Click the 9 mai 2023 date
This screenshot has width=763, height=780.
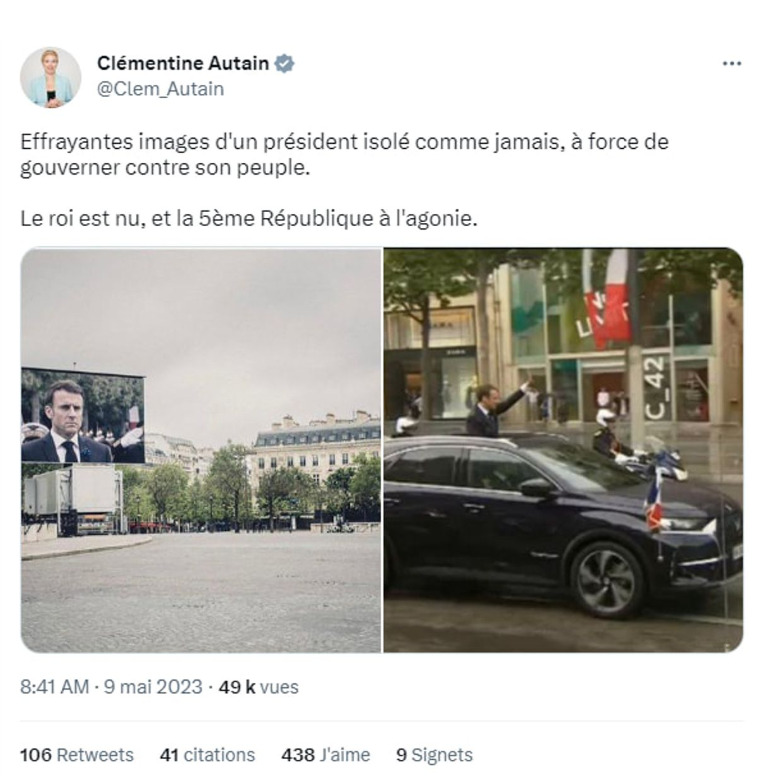(153, 687)
